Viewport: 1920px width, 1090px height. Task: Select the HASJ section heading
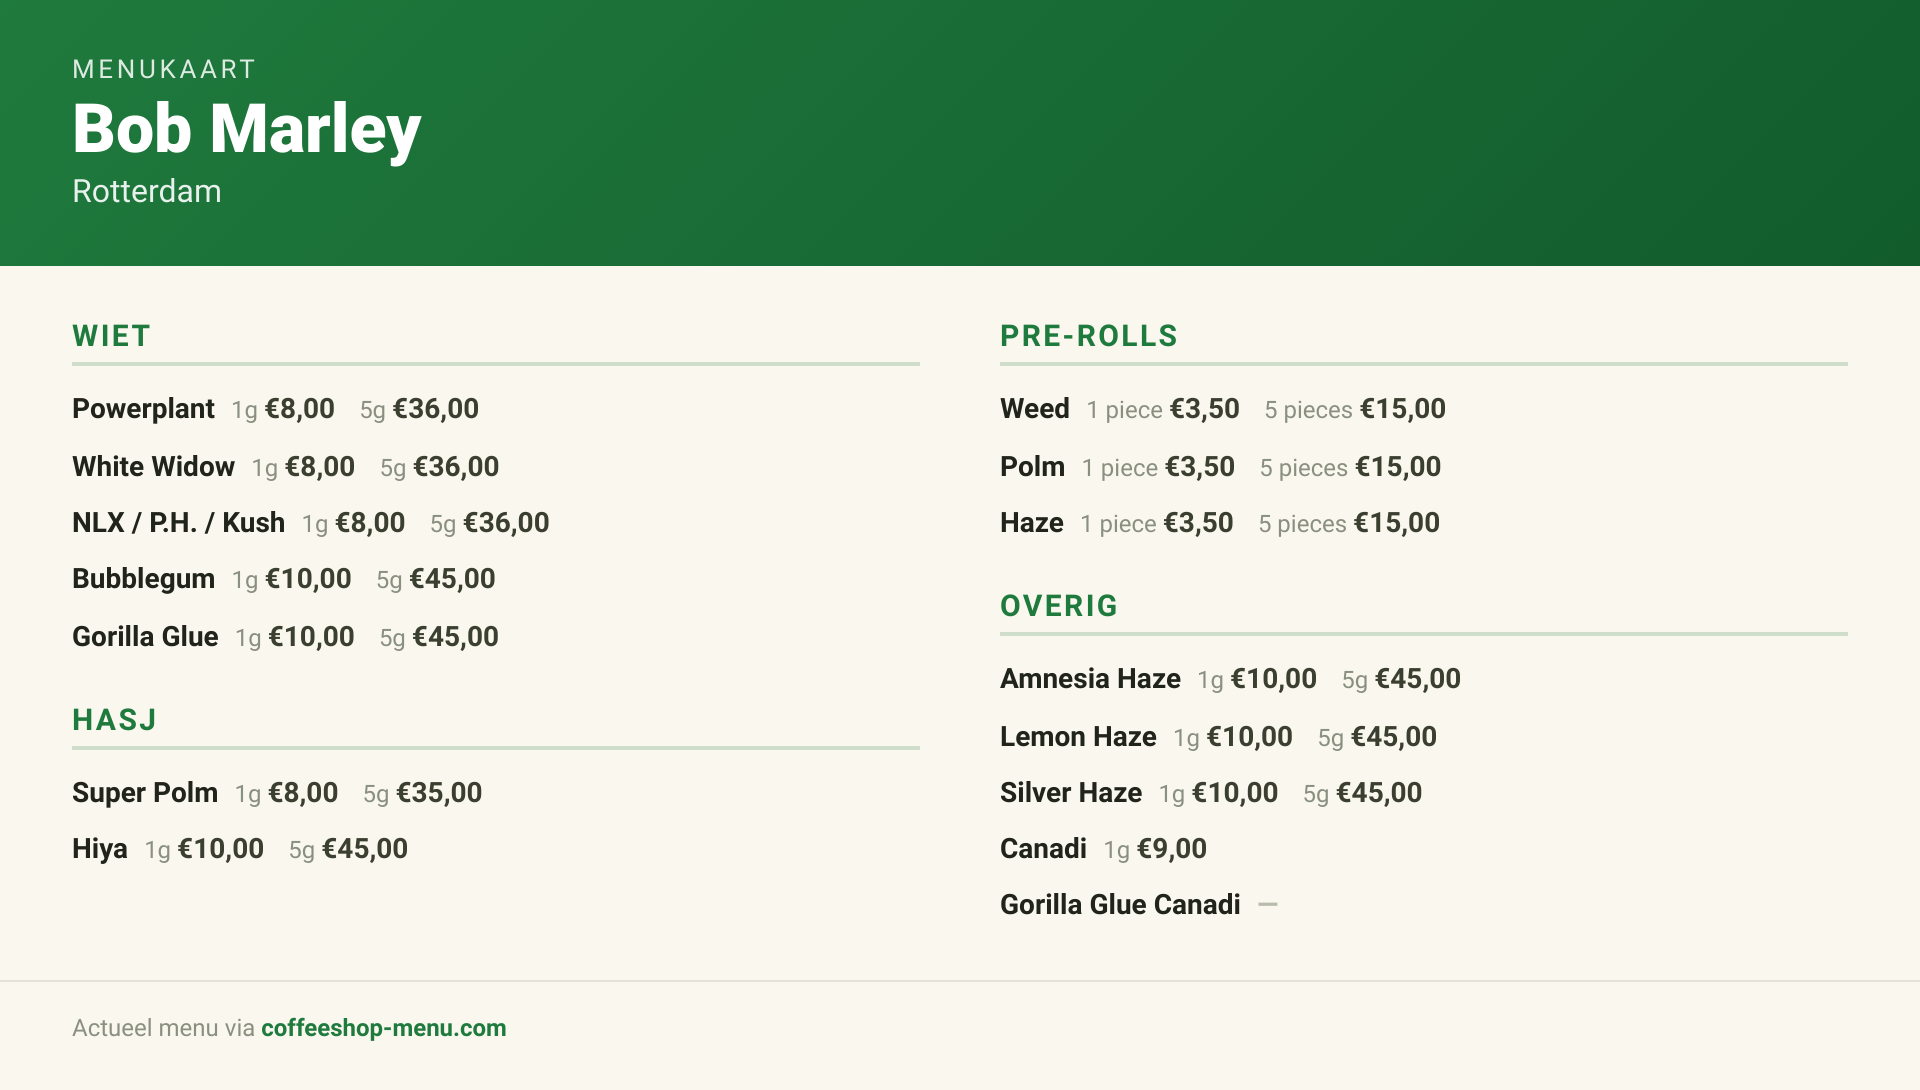pos(114,720)
